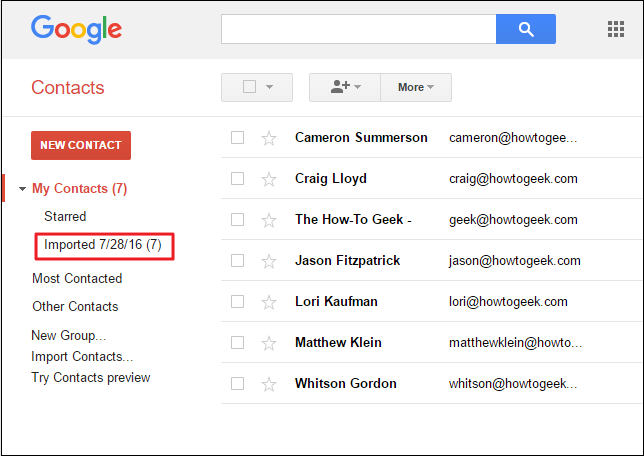The image size is (644, 456).
Task: Open the My Contacts (7) group
Action: click(80, 189)
